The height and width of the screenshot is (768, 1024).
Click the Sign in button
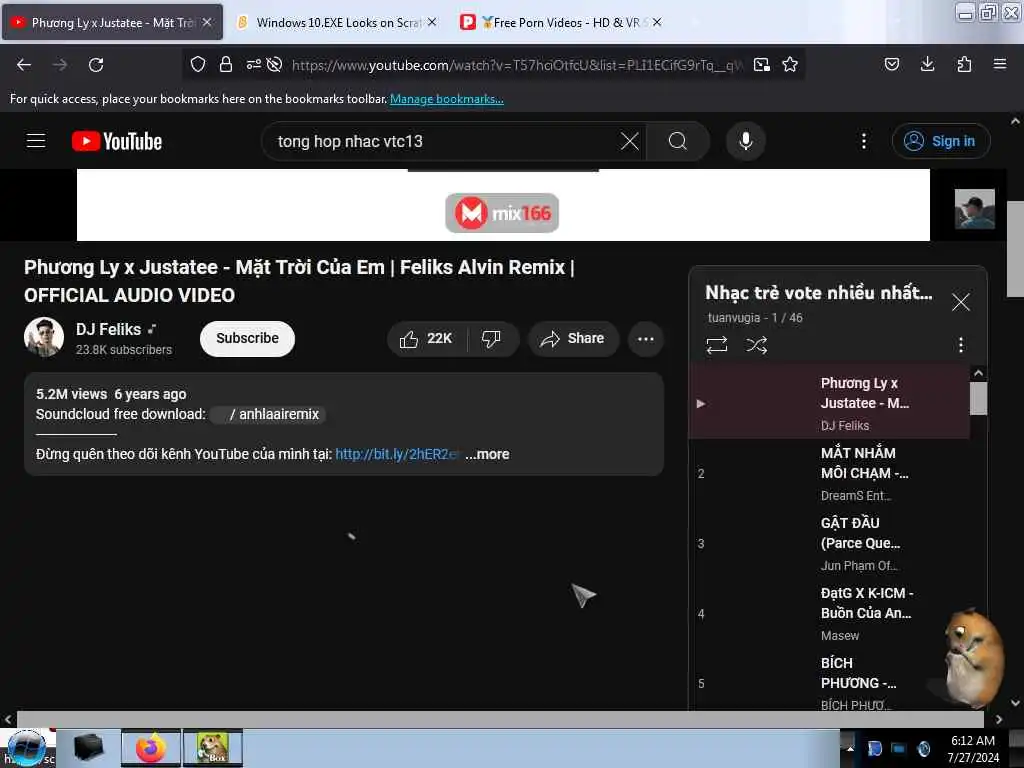point(941,141)
